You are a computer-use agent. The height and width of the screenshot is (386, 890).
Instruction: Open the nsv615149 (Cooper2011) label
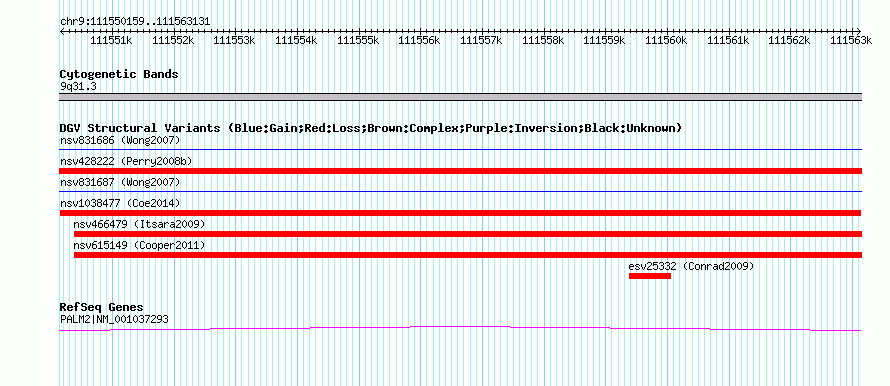139,245
